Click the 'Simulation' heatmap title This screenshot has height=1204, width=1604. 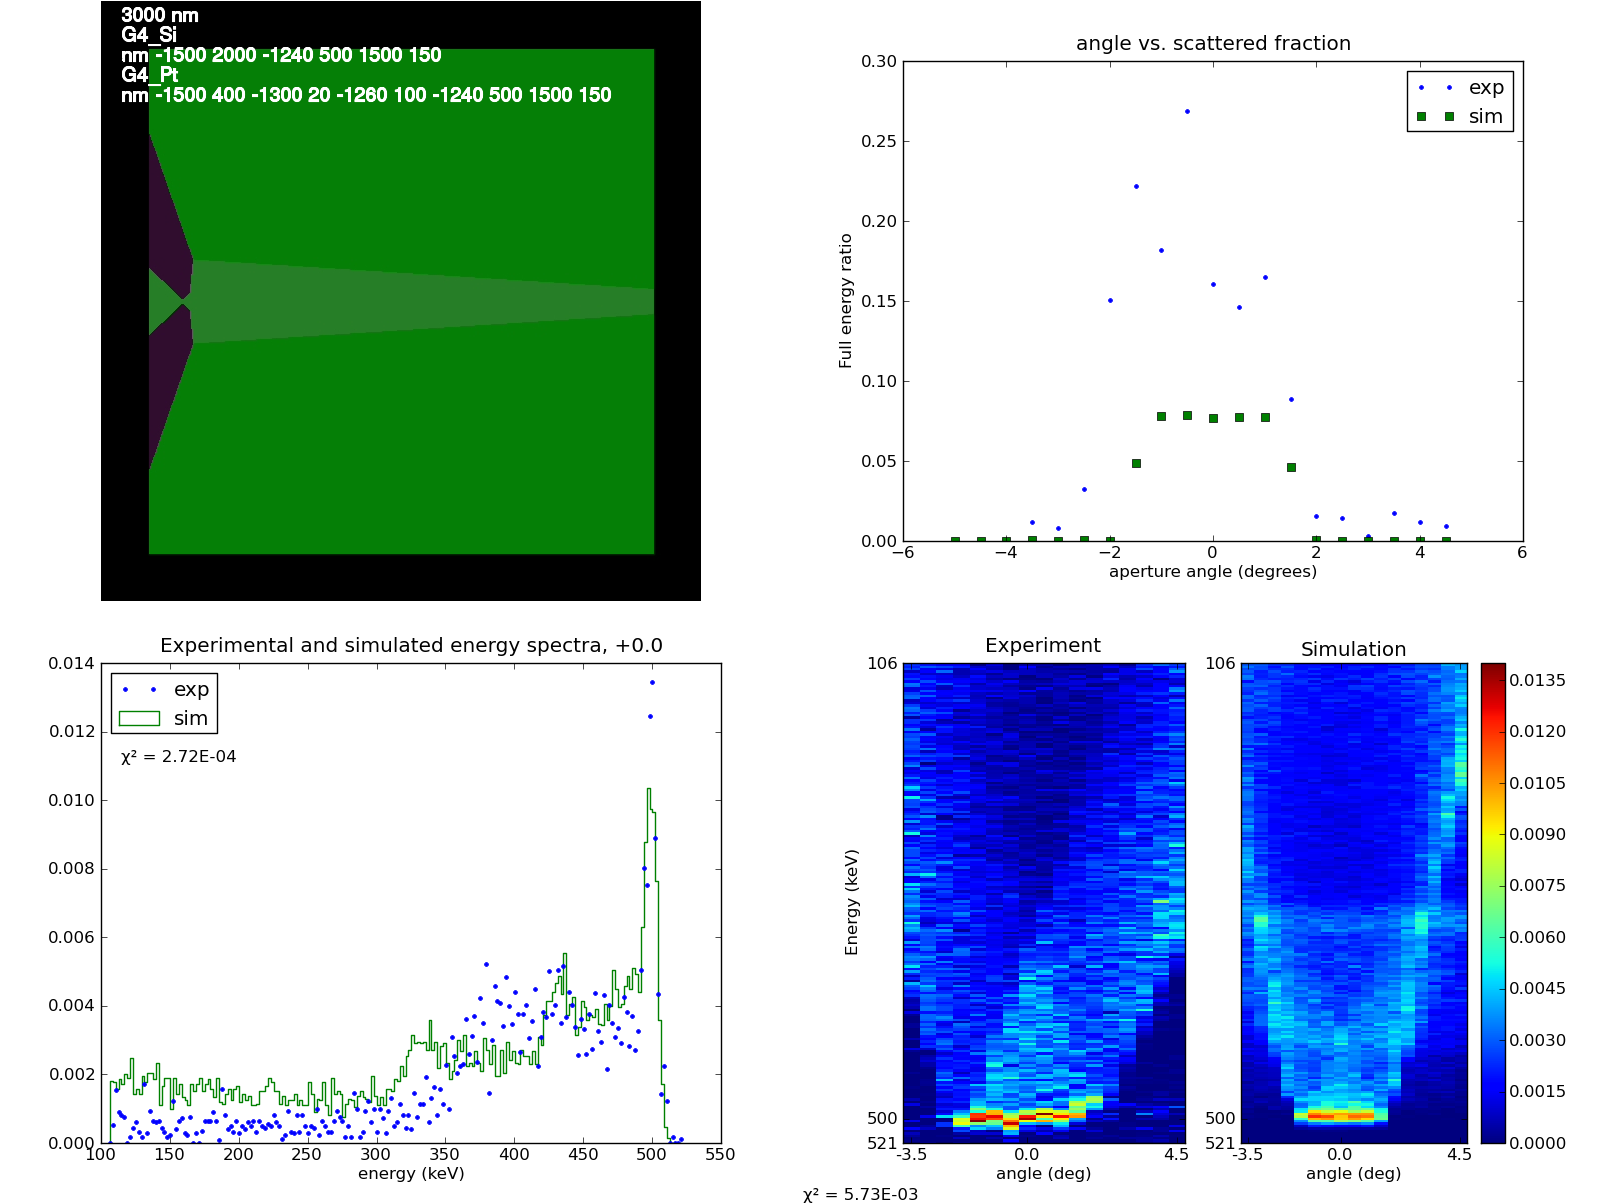pyautogui.click(x=1353, y=649)
